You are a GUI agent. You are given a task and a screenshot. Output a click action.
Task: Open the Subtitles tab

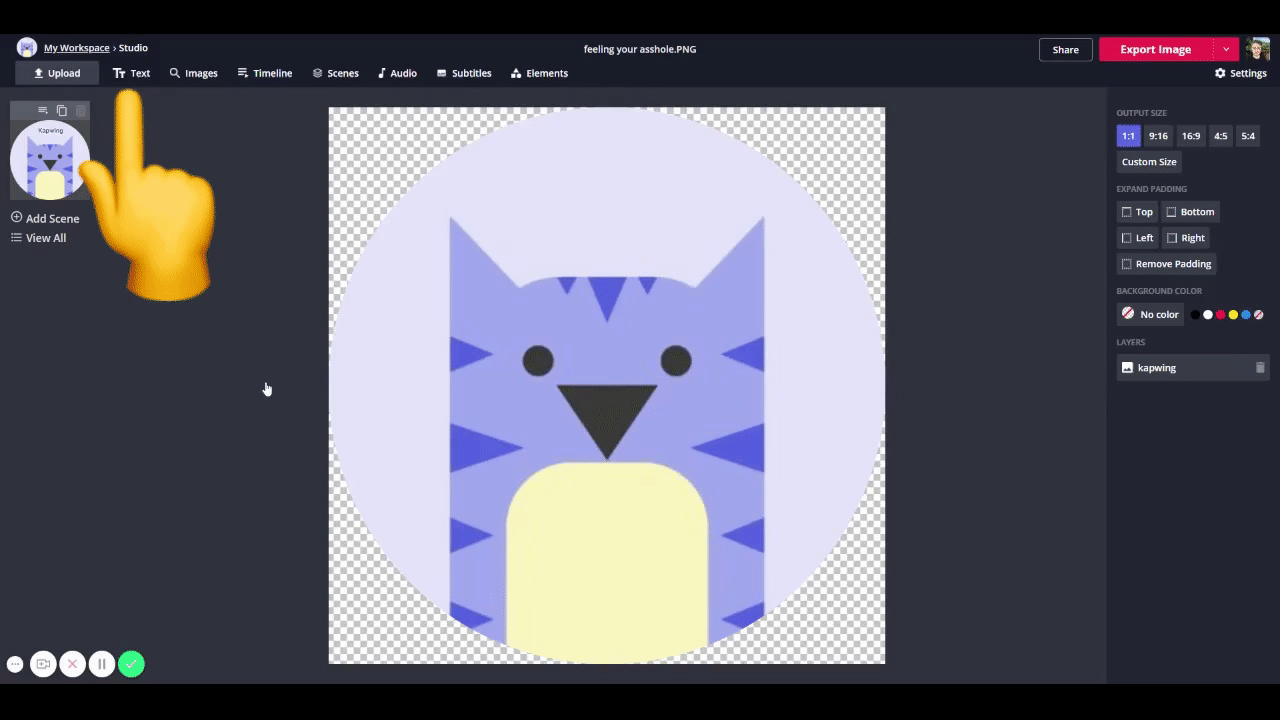point(464,73)
